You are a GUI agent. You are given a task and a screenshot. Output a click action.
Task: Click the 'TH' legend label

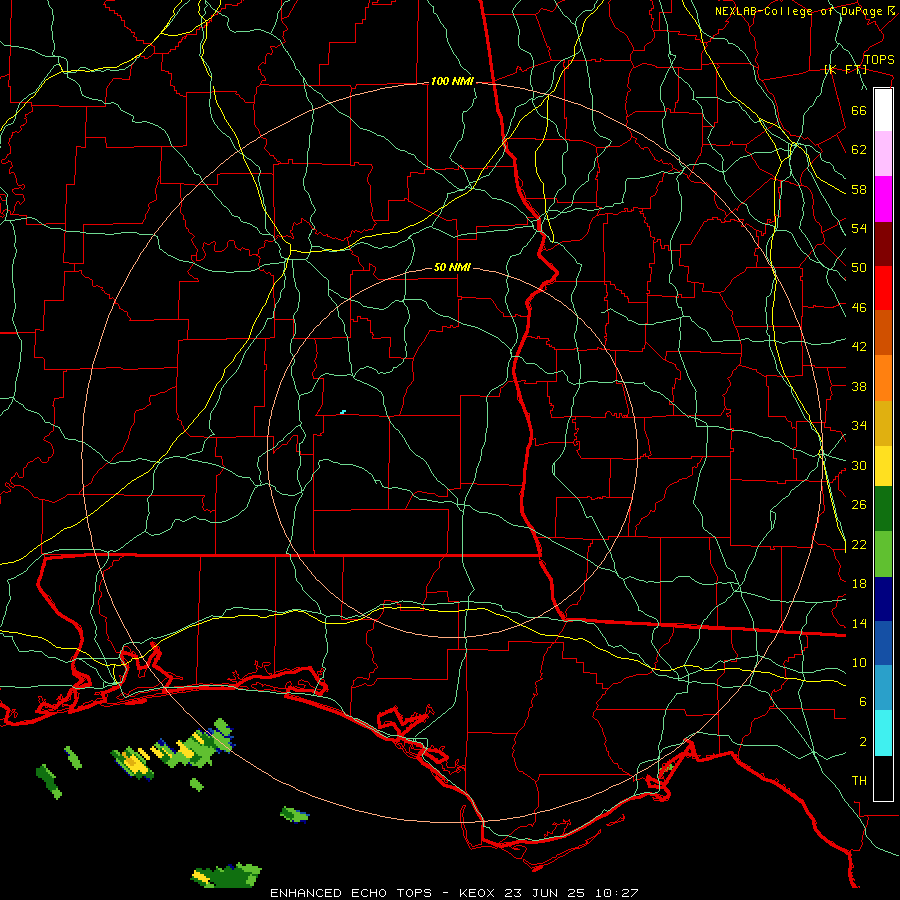coord(859,781)
